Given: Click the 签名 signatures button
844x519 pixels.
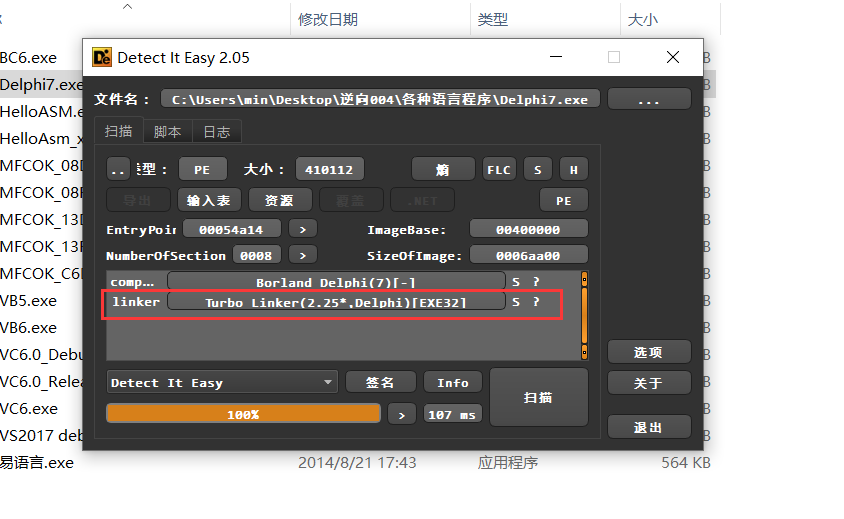Looking at the screenshot, I should 381,382.
